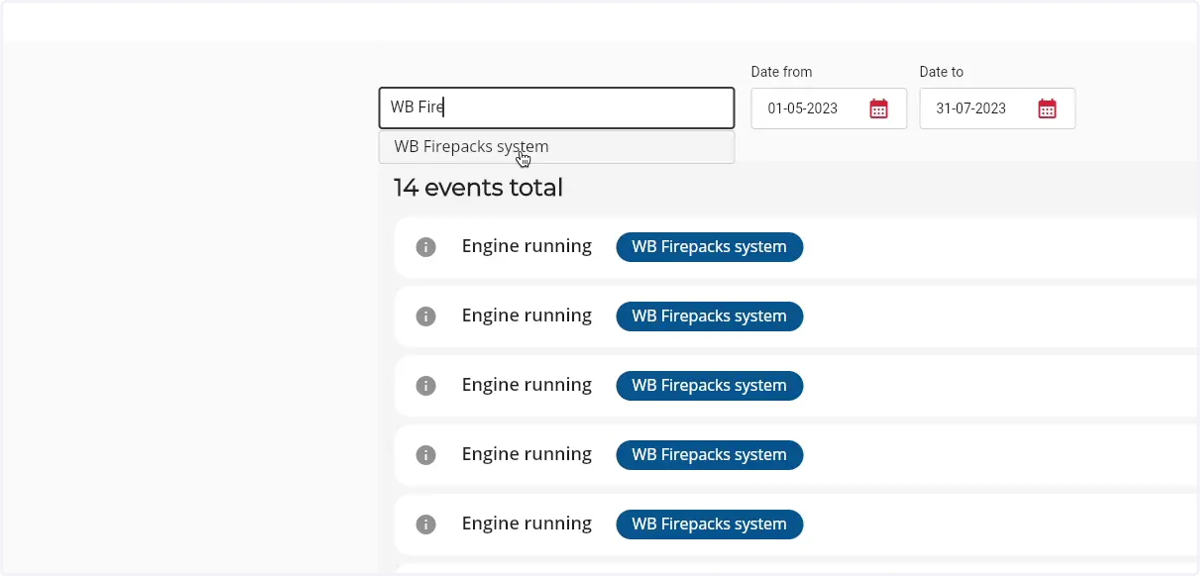This screenshot has width=1200, height=576.
Task: Click WB Firepacks system tag on fifth event
Action: tap(709, 524)
